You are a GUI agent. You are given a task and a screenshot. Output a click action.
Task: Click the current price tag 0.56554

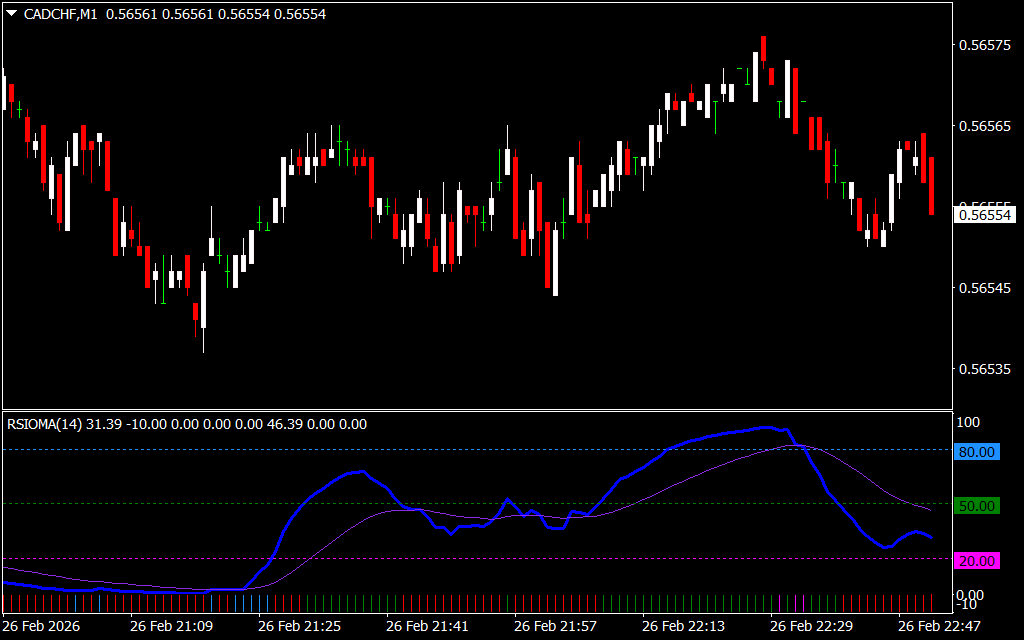984,215
